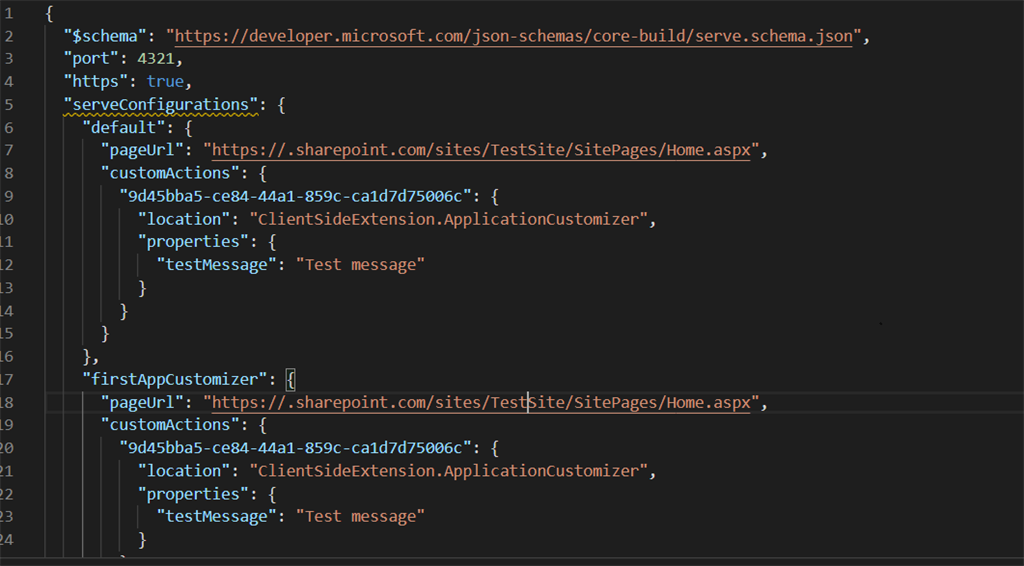Select line 5 via its line number
The image size is (1024, 566).
pyautogui.click(x=8, y=104)
